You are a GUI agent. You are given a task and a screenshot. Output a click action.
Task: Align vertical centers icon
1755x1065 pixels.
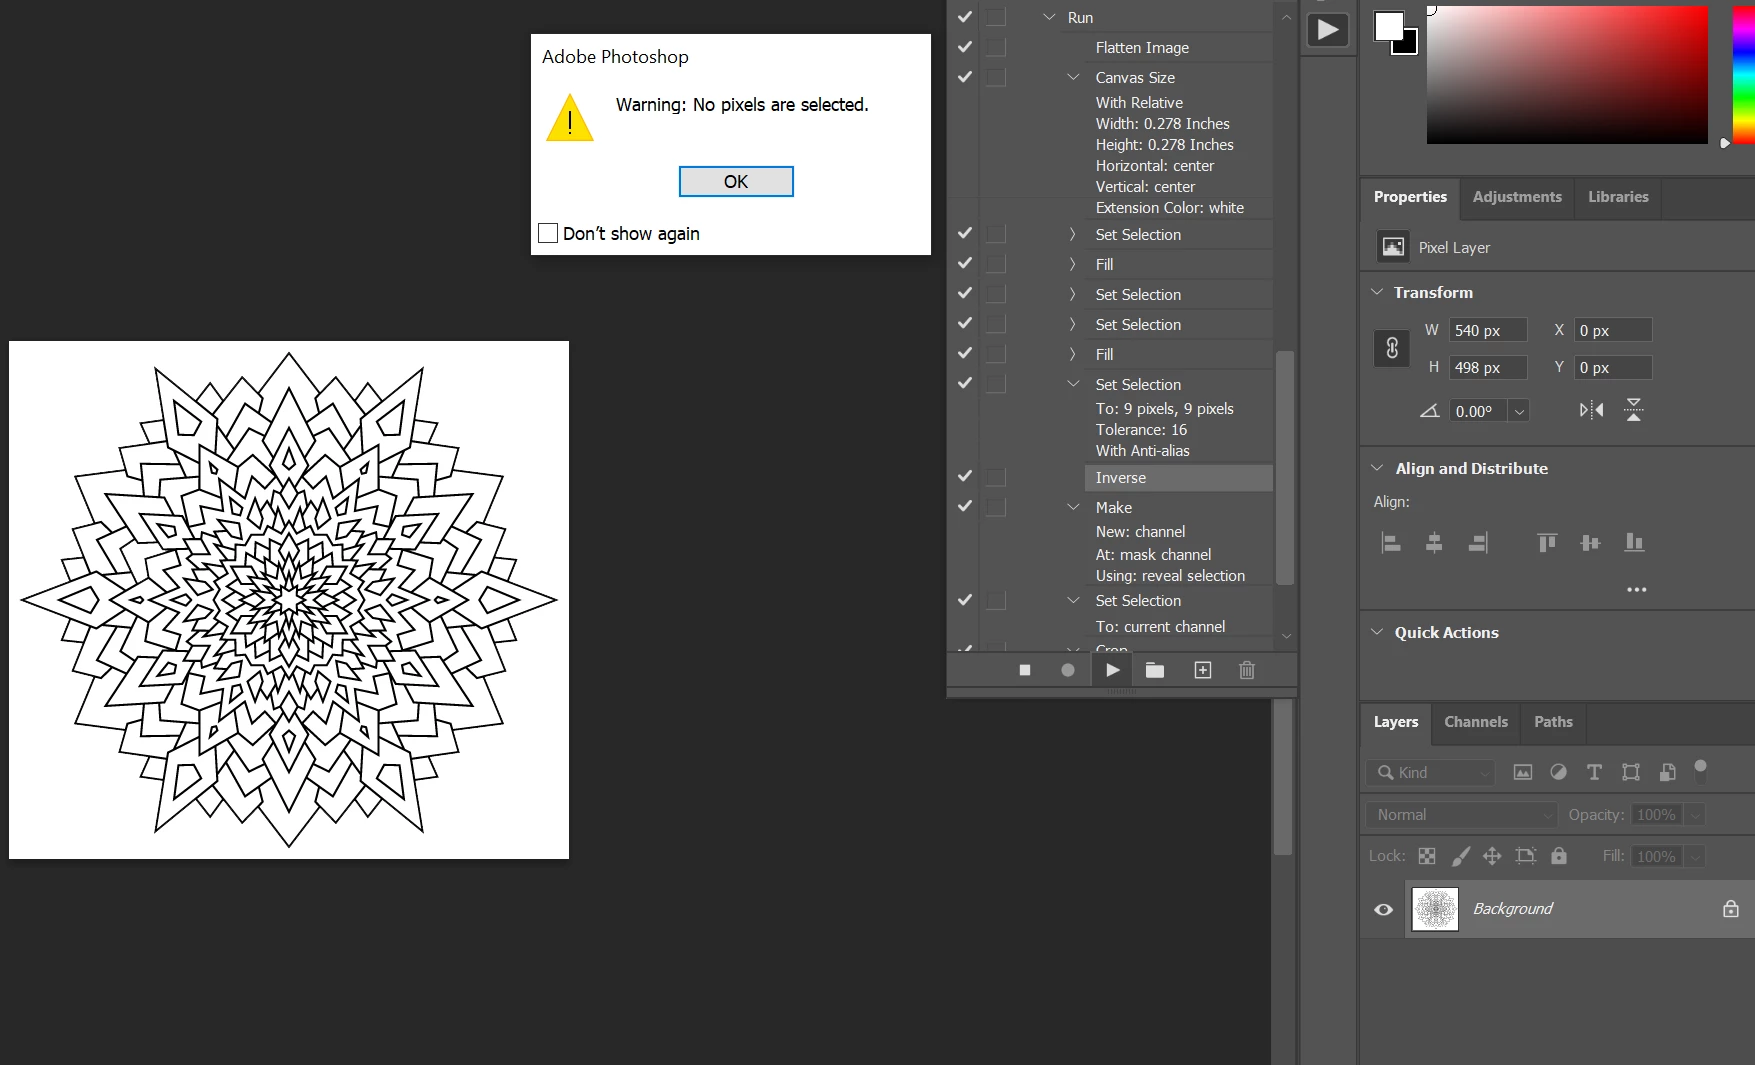click(1590, 543)
